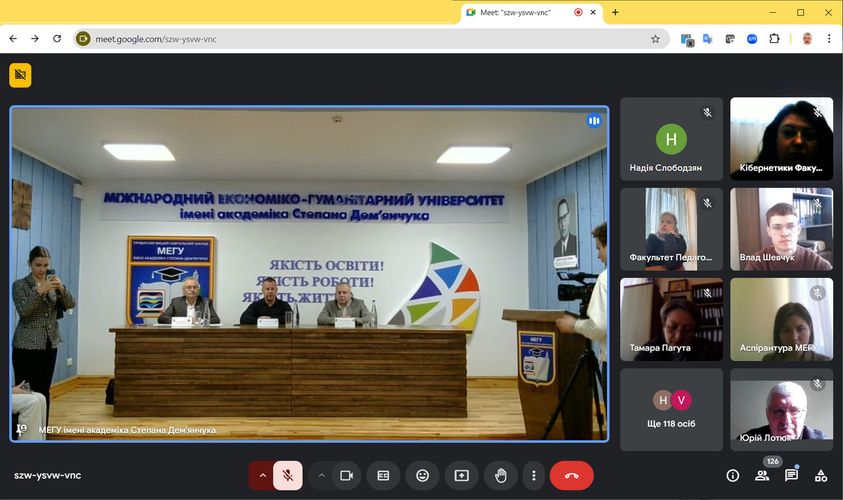Start presenting your screen
The width and height of the screenshot is (843, 500).
462,475
